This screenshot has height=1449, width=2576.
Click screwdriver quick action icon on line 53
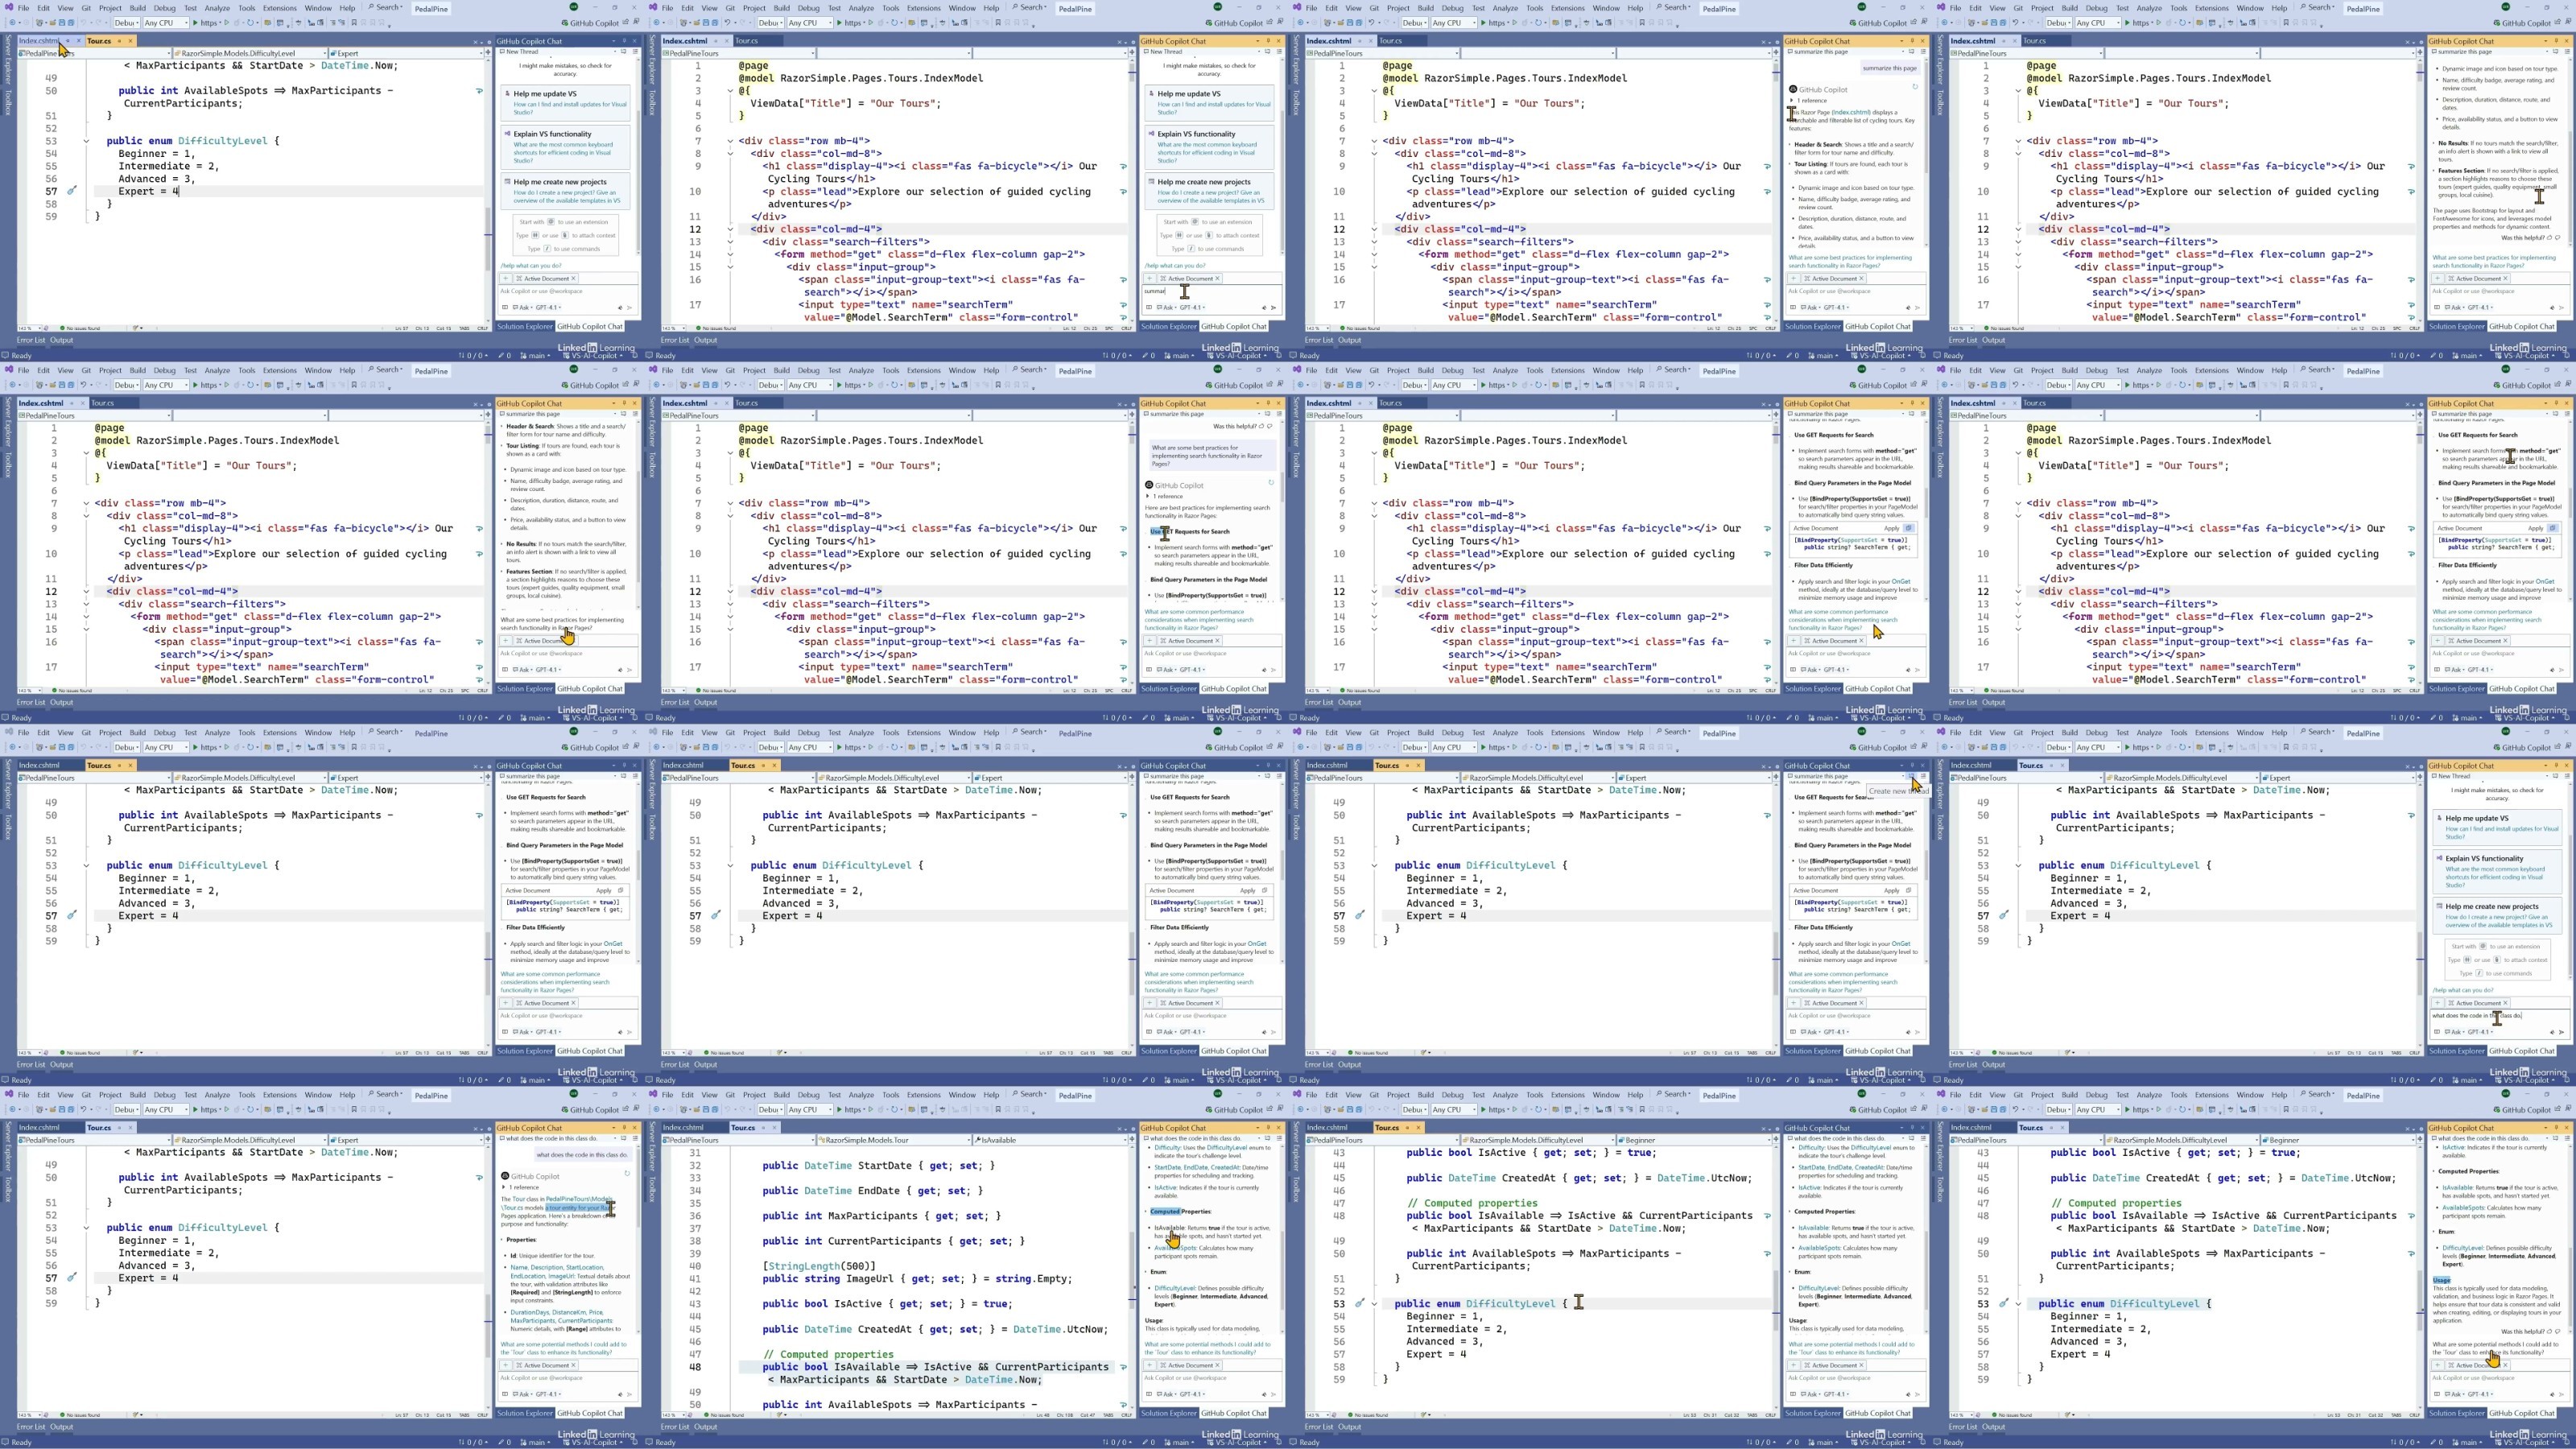1359,1303
